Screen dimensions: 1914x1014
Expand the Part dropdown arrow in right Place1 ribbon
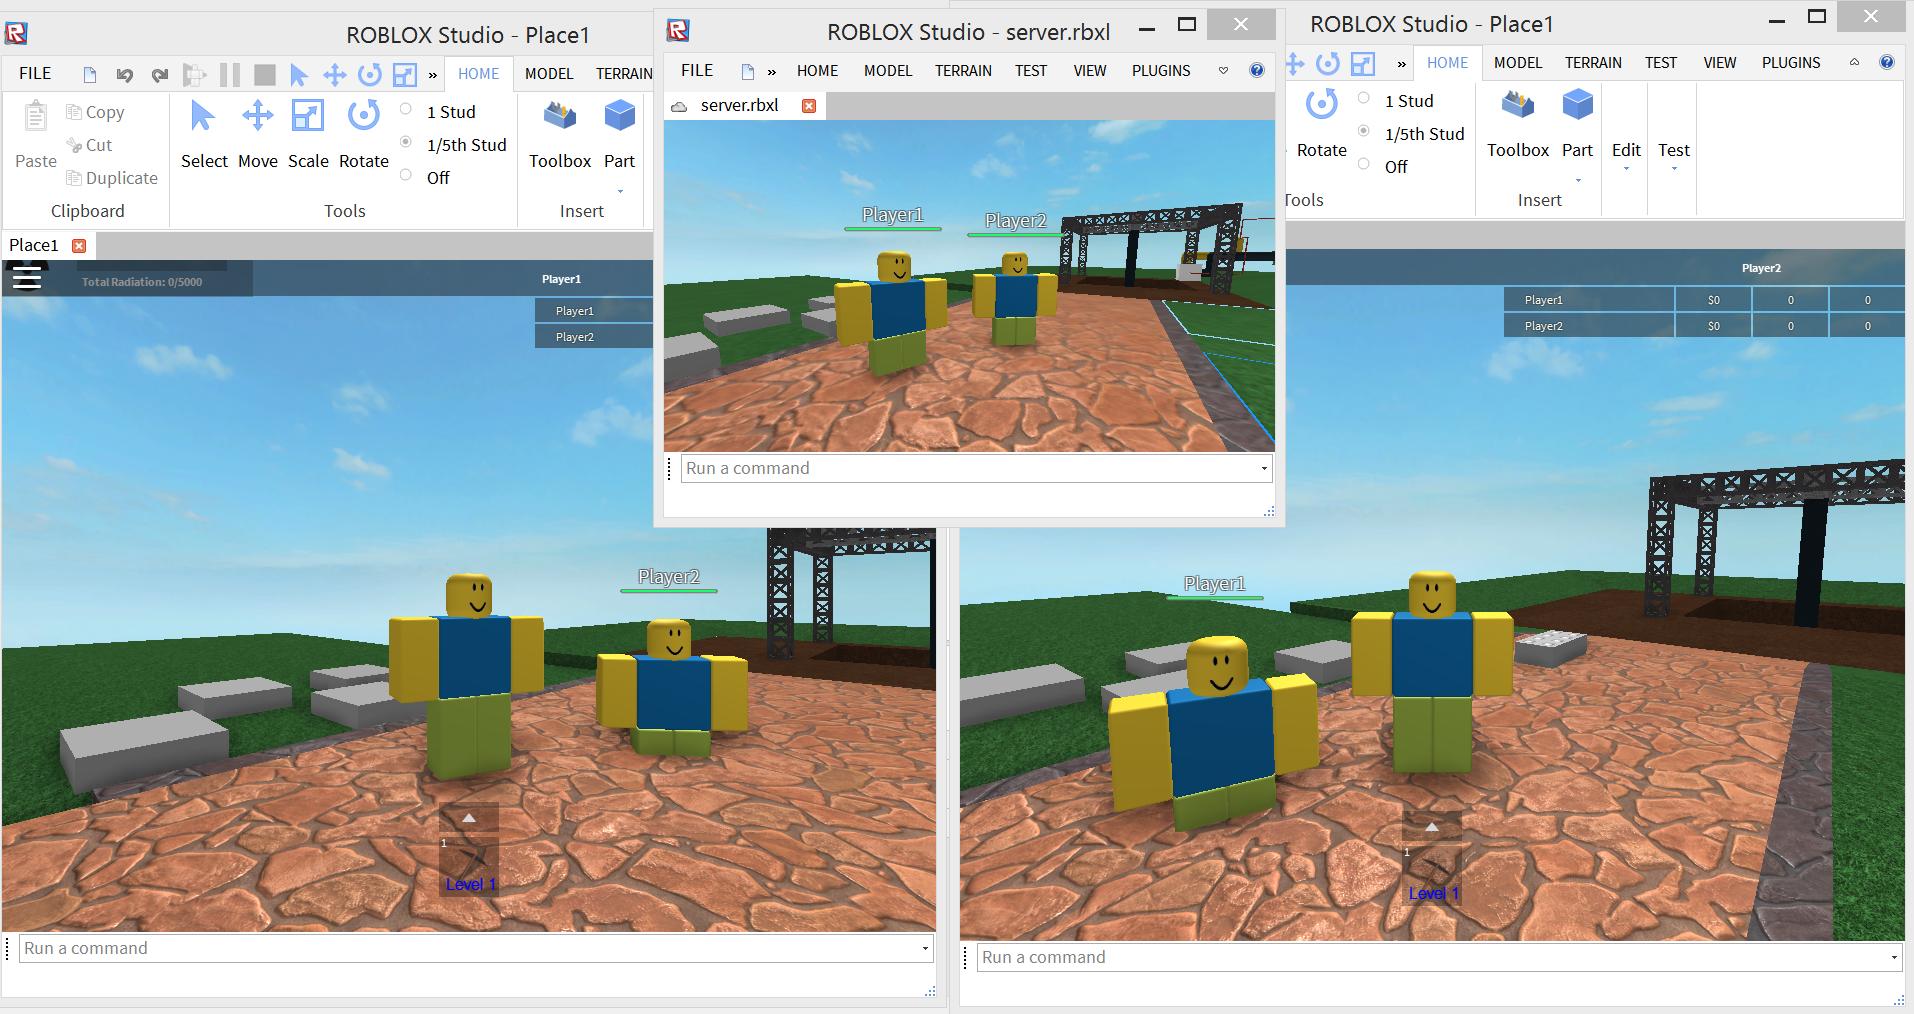pos(1578,180)
